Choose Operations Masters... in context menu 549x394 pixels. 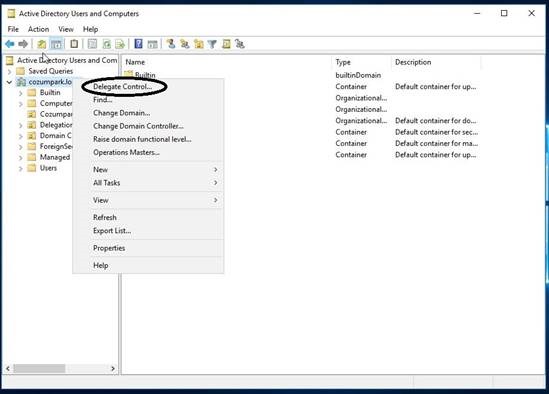pyautogui.click(x=126, y=152)
